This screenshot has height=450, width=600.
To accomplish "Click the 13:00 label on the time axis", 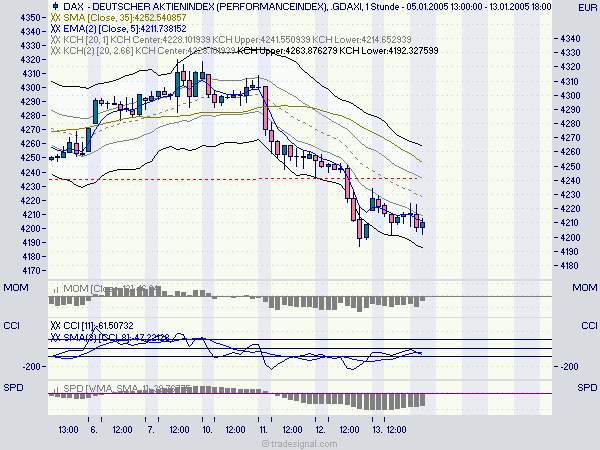I will tap(68, 430).
